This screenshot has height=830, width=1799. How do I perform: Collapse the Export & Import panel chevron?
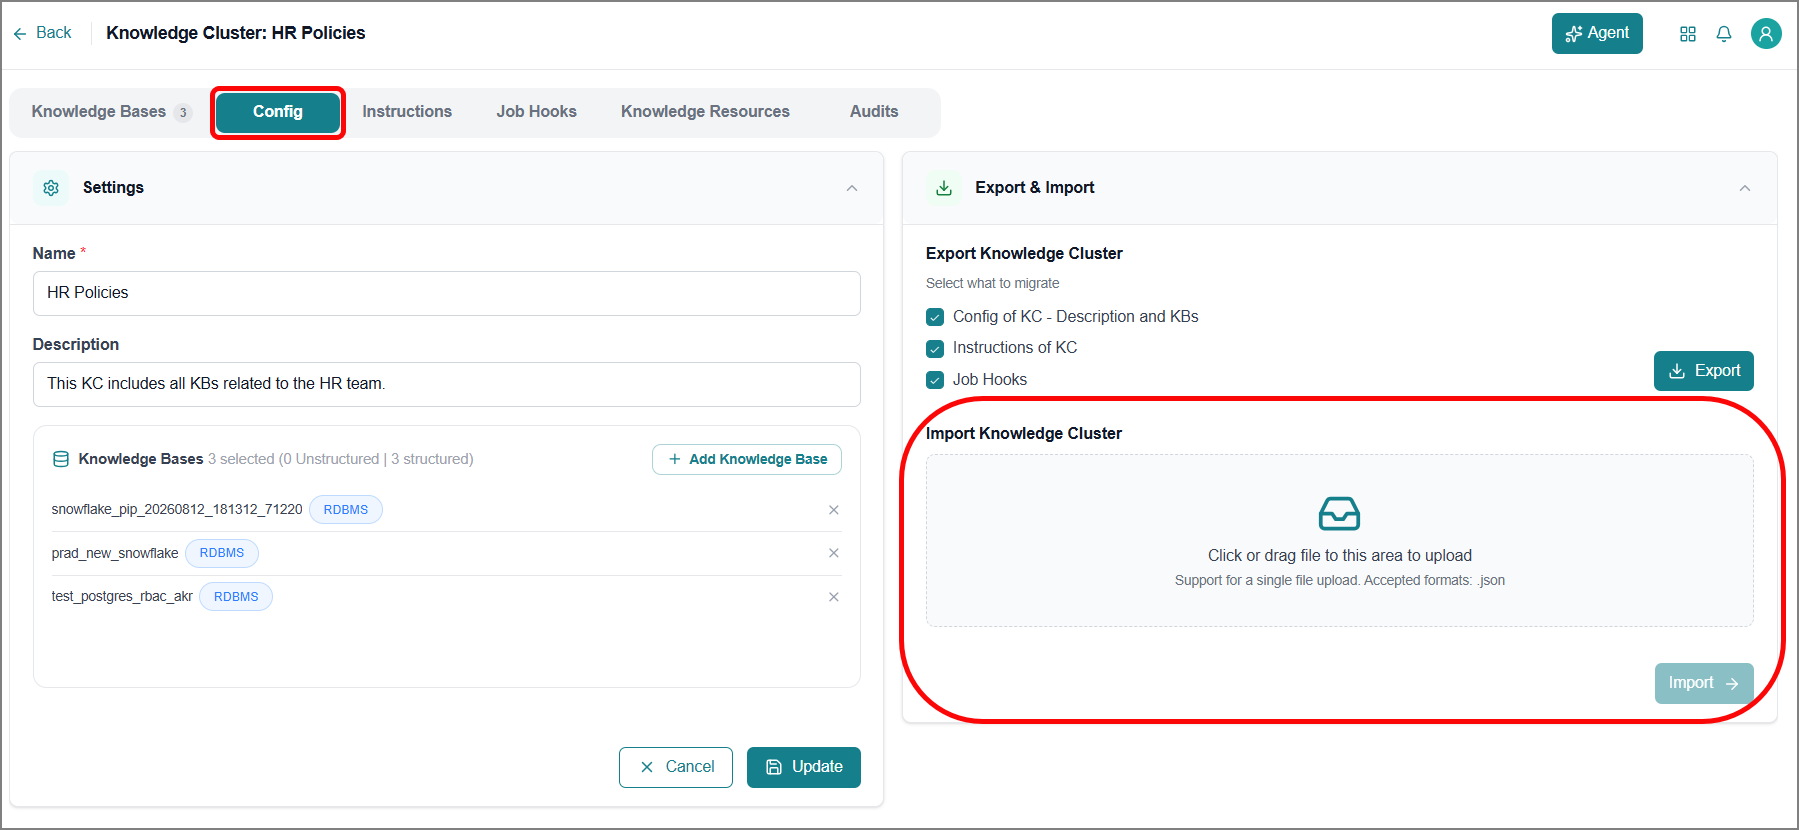(x=1744, y=188)
